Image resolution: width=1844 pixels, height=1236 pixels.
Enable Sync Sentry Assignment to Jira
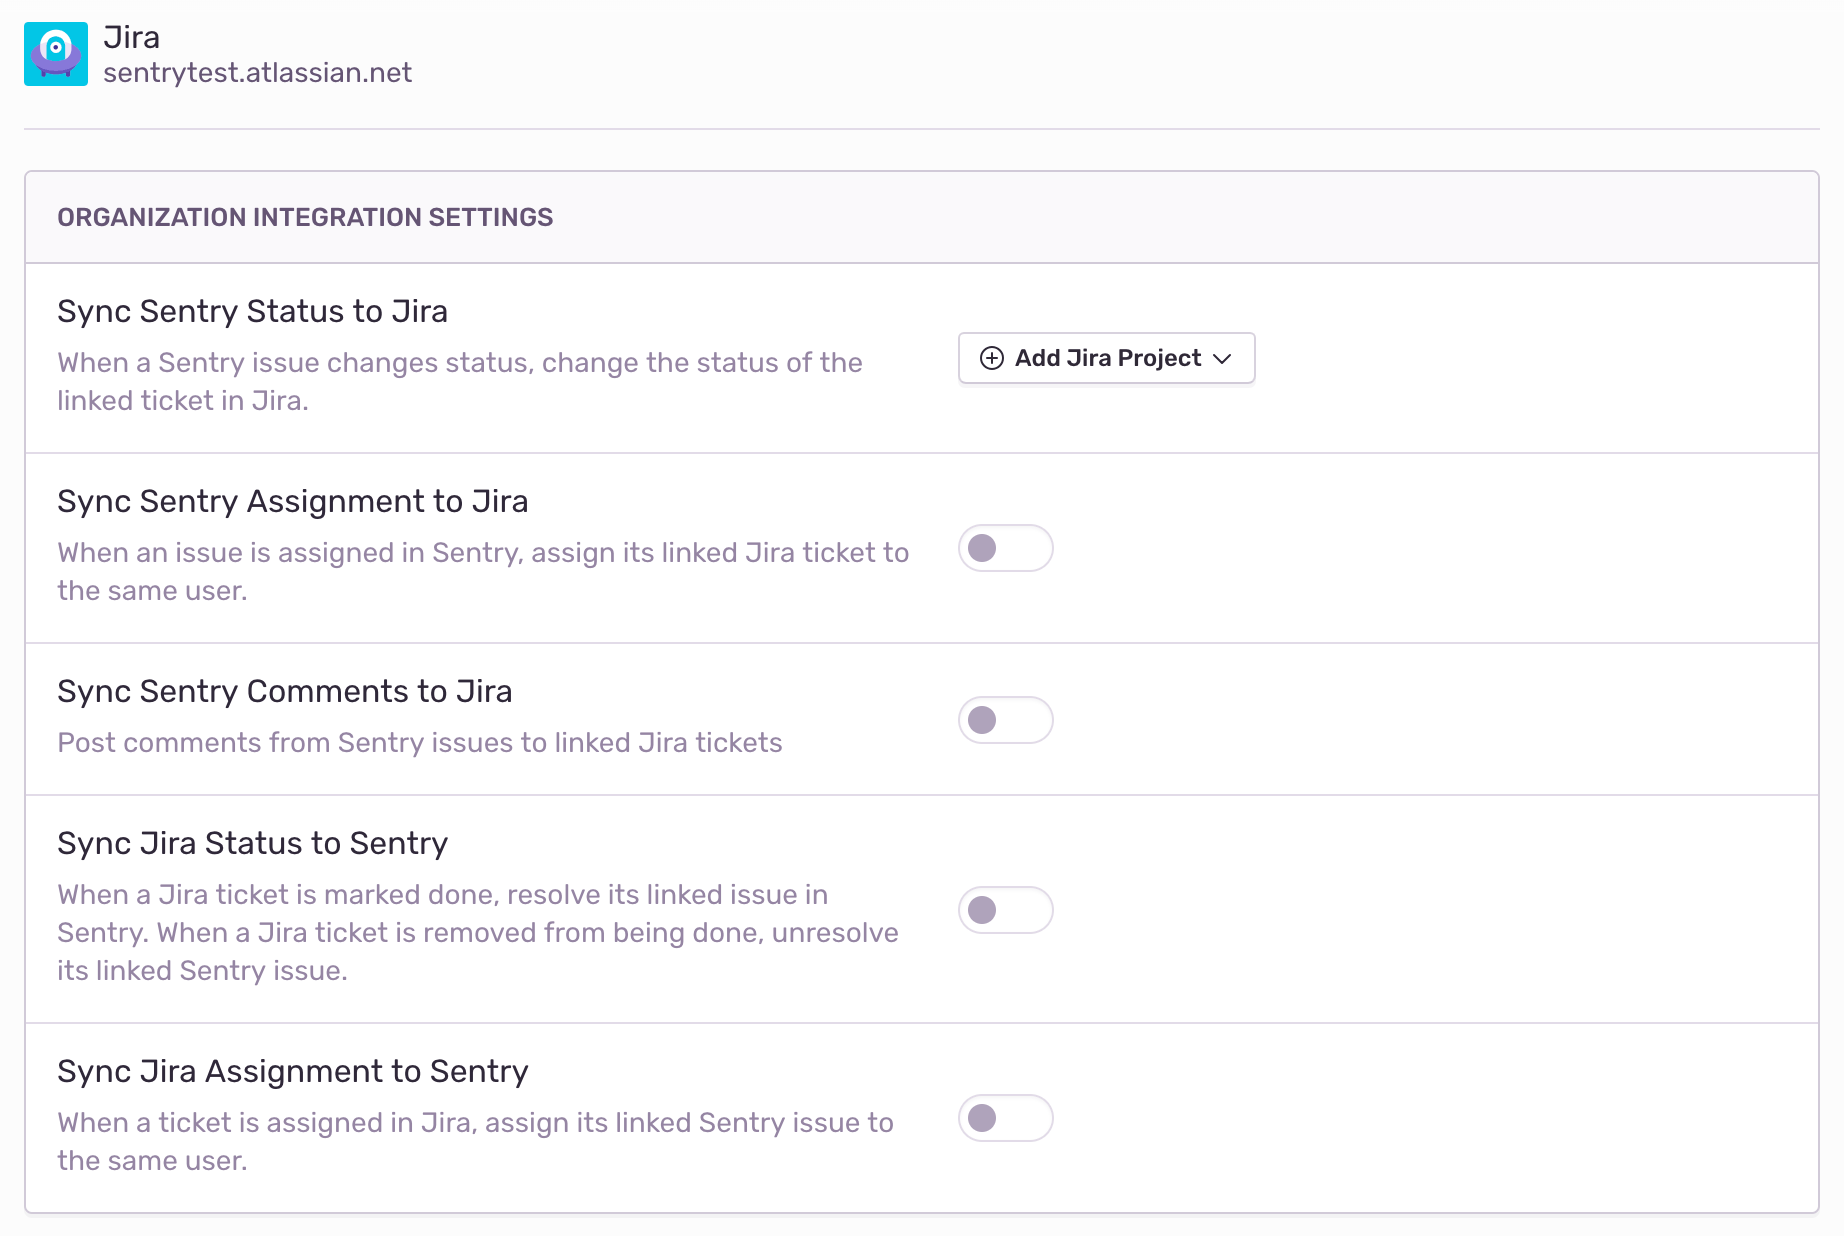(1006, 548)
